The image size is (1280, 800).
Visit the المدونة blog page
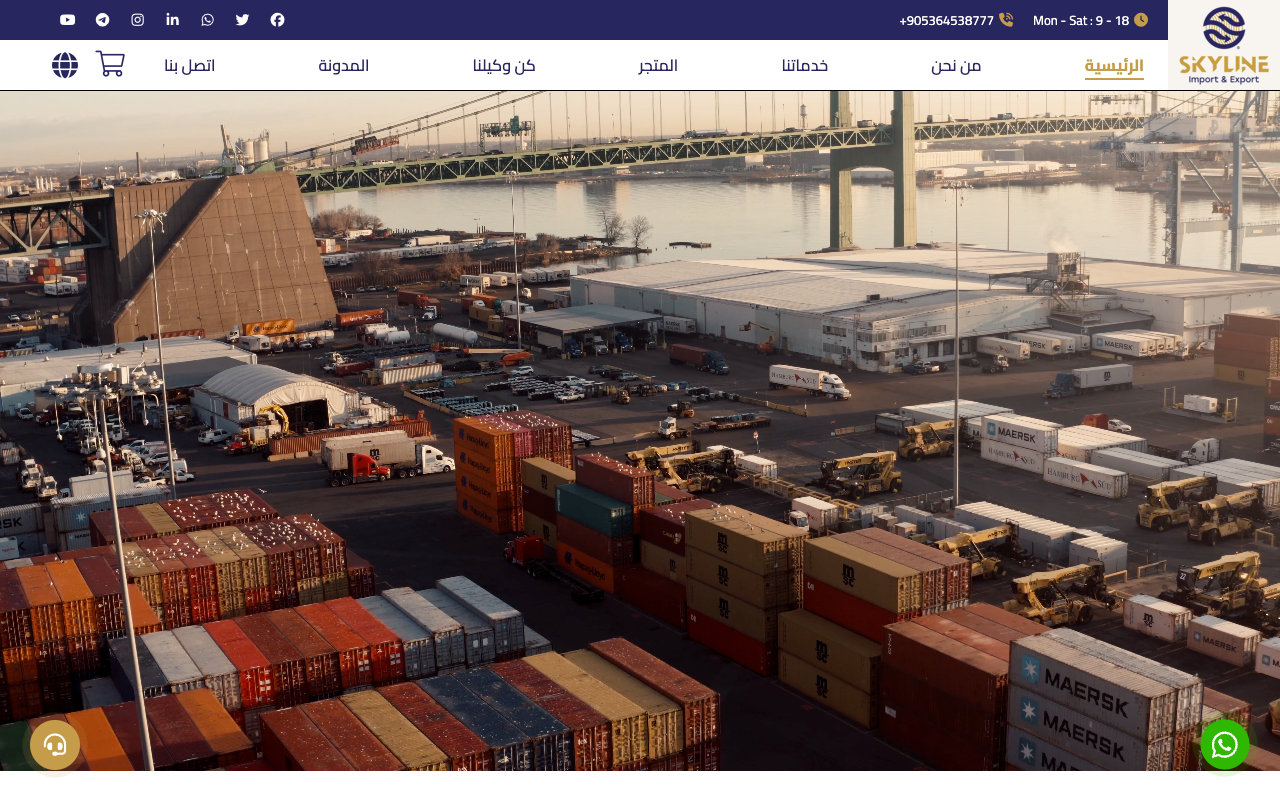click(344, 66)
